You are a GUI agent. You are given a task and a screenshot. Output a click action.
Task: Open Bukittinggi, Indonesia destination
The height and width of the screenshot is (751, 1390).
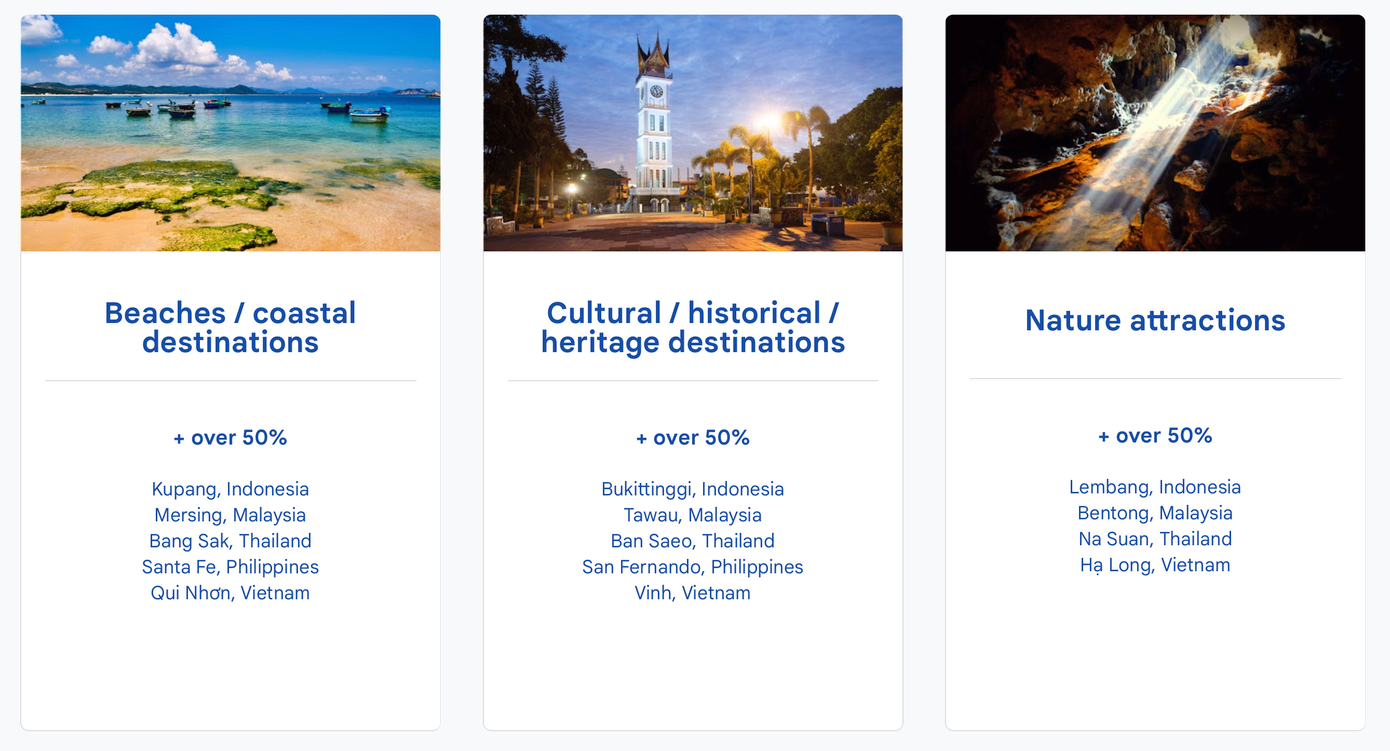click(692, 489)
